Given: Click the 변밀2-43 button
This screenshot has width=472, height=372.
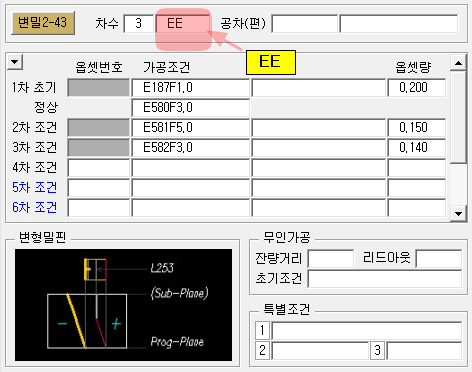Looking at the screenshot, I should (43, 23).
